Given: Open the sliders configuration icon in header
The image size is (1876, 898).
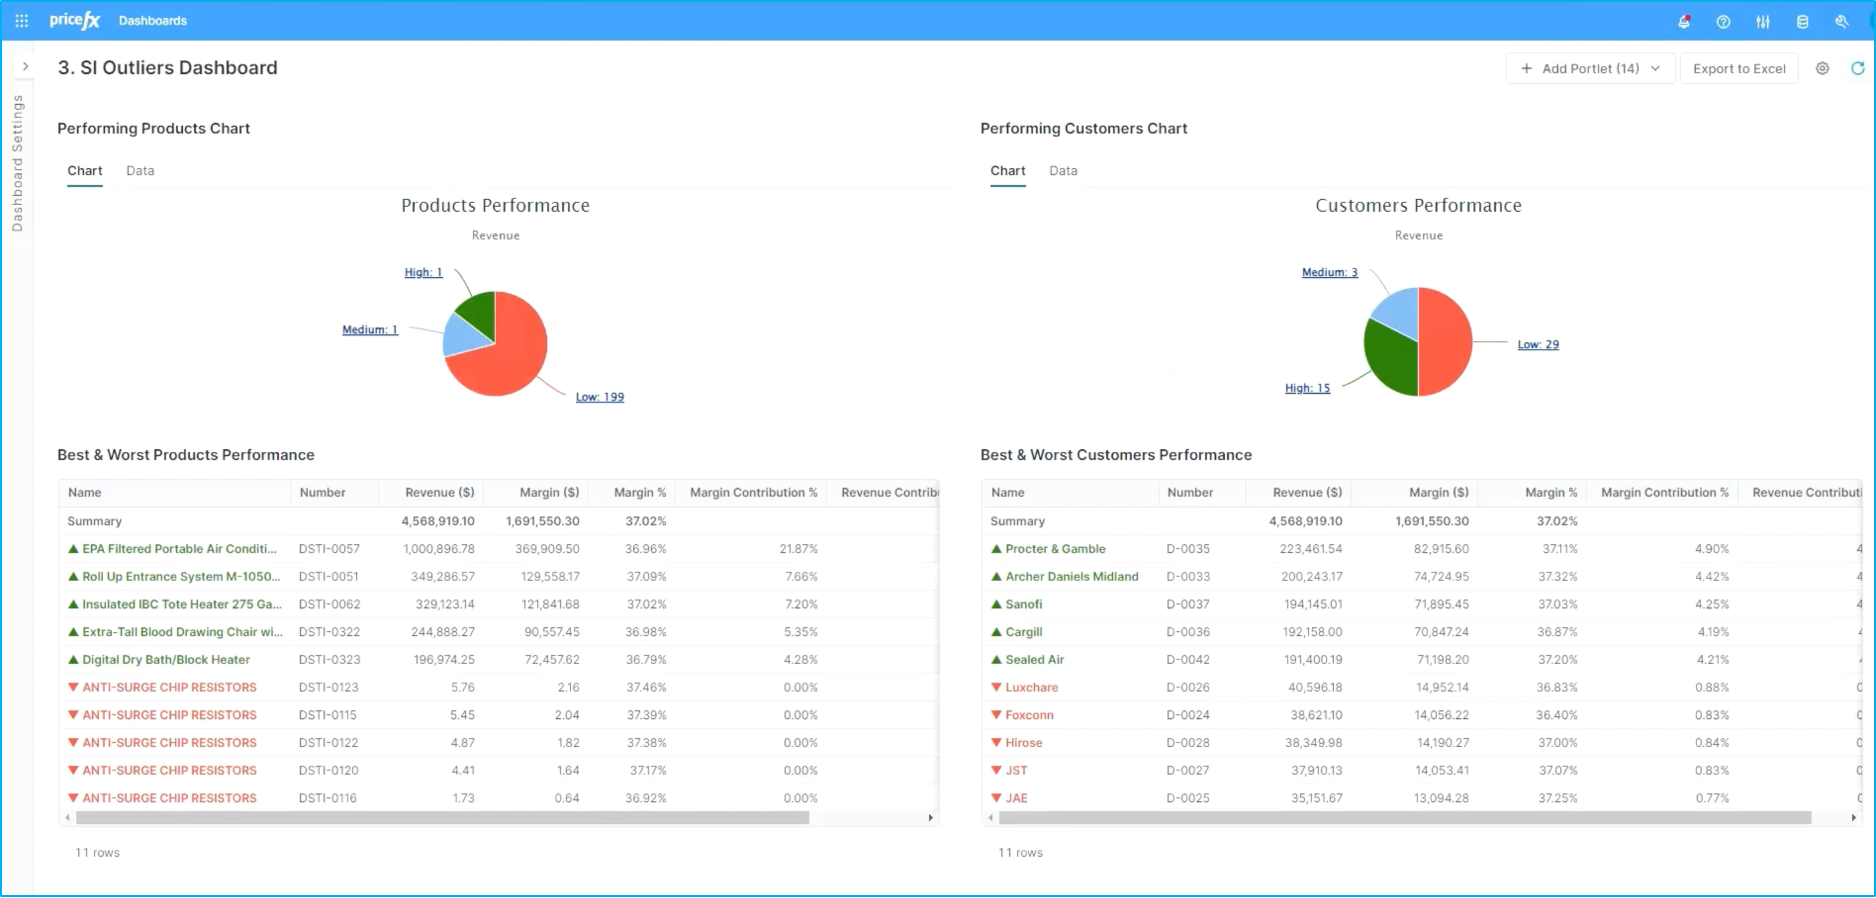Looking at the screenshot, I should click(1763, 21).
